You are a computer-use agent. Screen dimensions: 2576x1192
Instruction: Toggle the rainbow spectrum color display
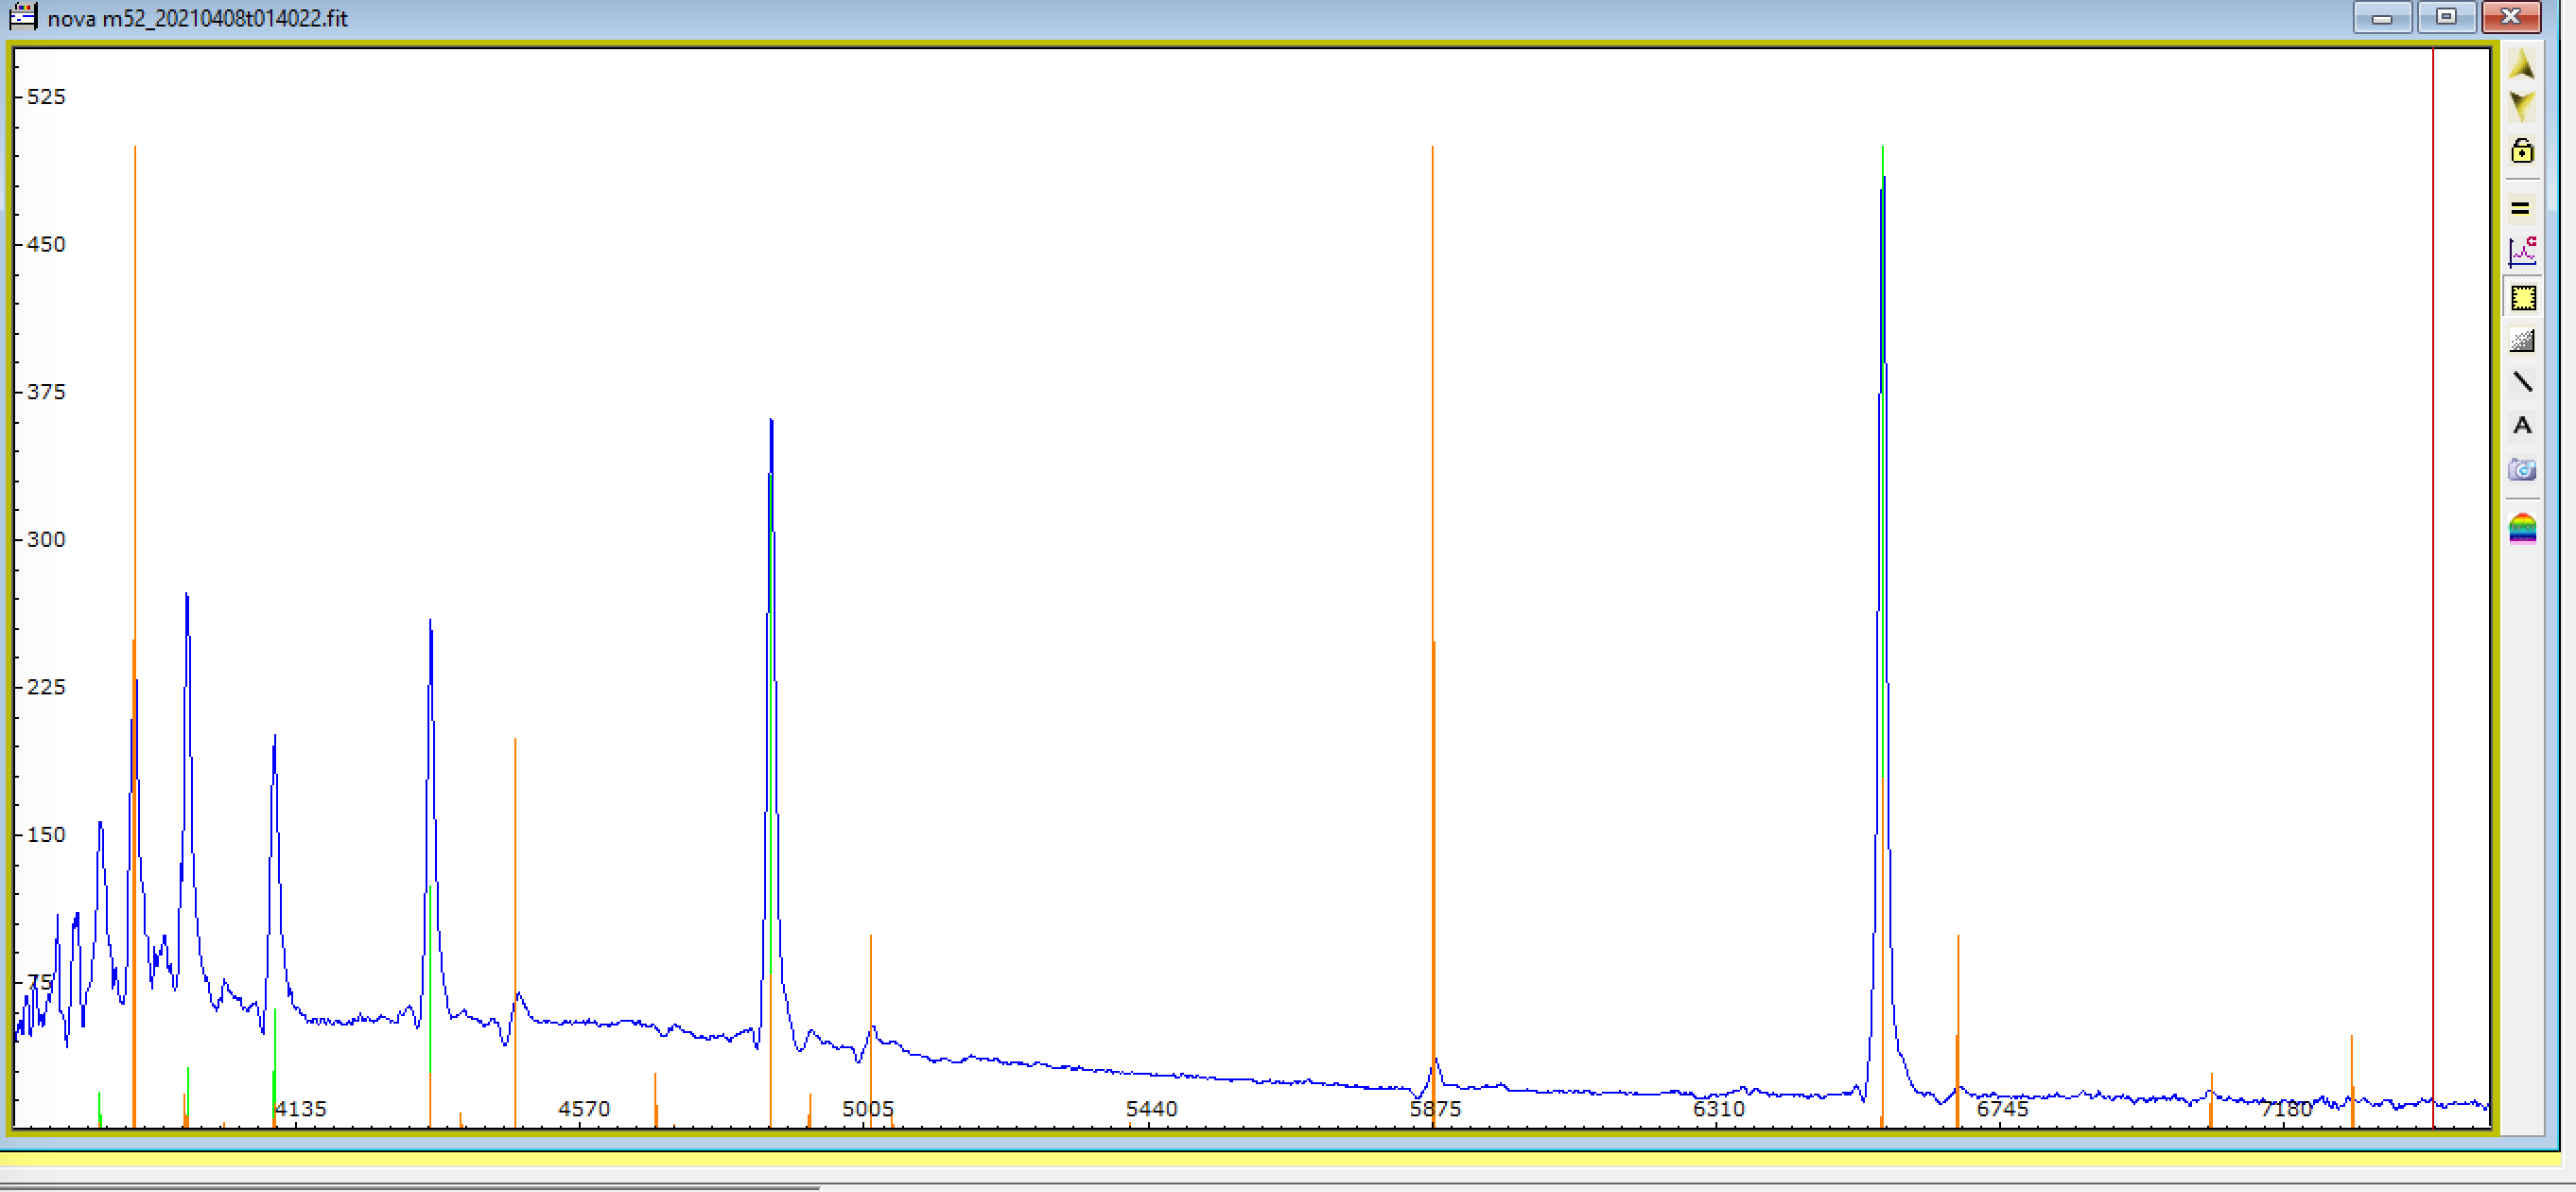[x=2522, y=528]
